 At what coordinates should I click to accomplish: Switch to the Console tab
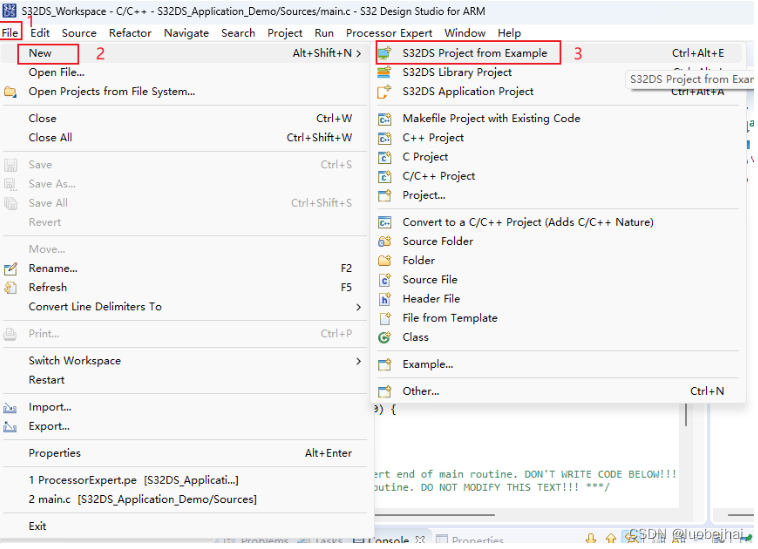tap(389, 541)
